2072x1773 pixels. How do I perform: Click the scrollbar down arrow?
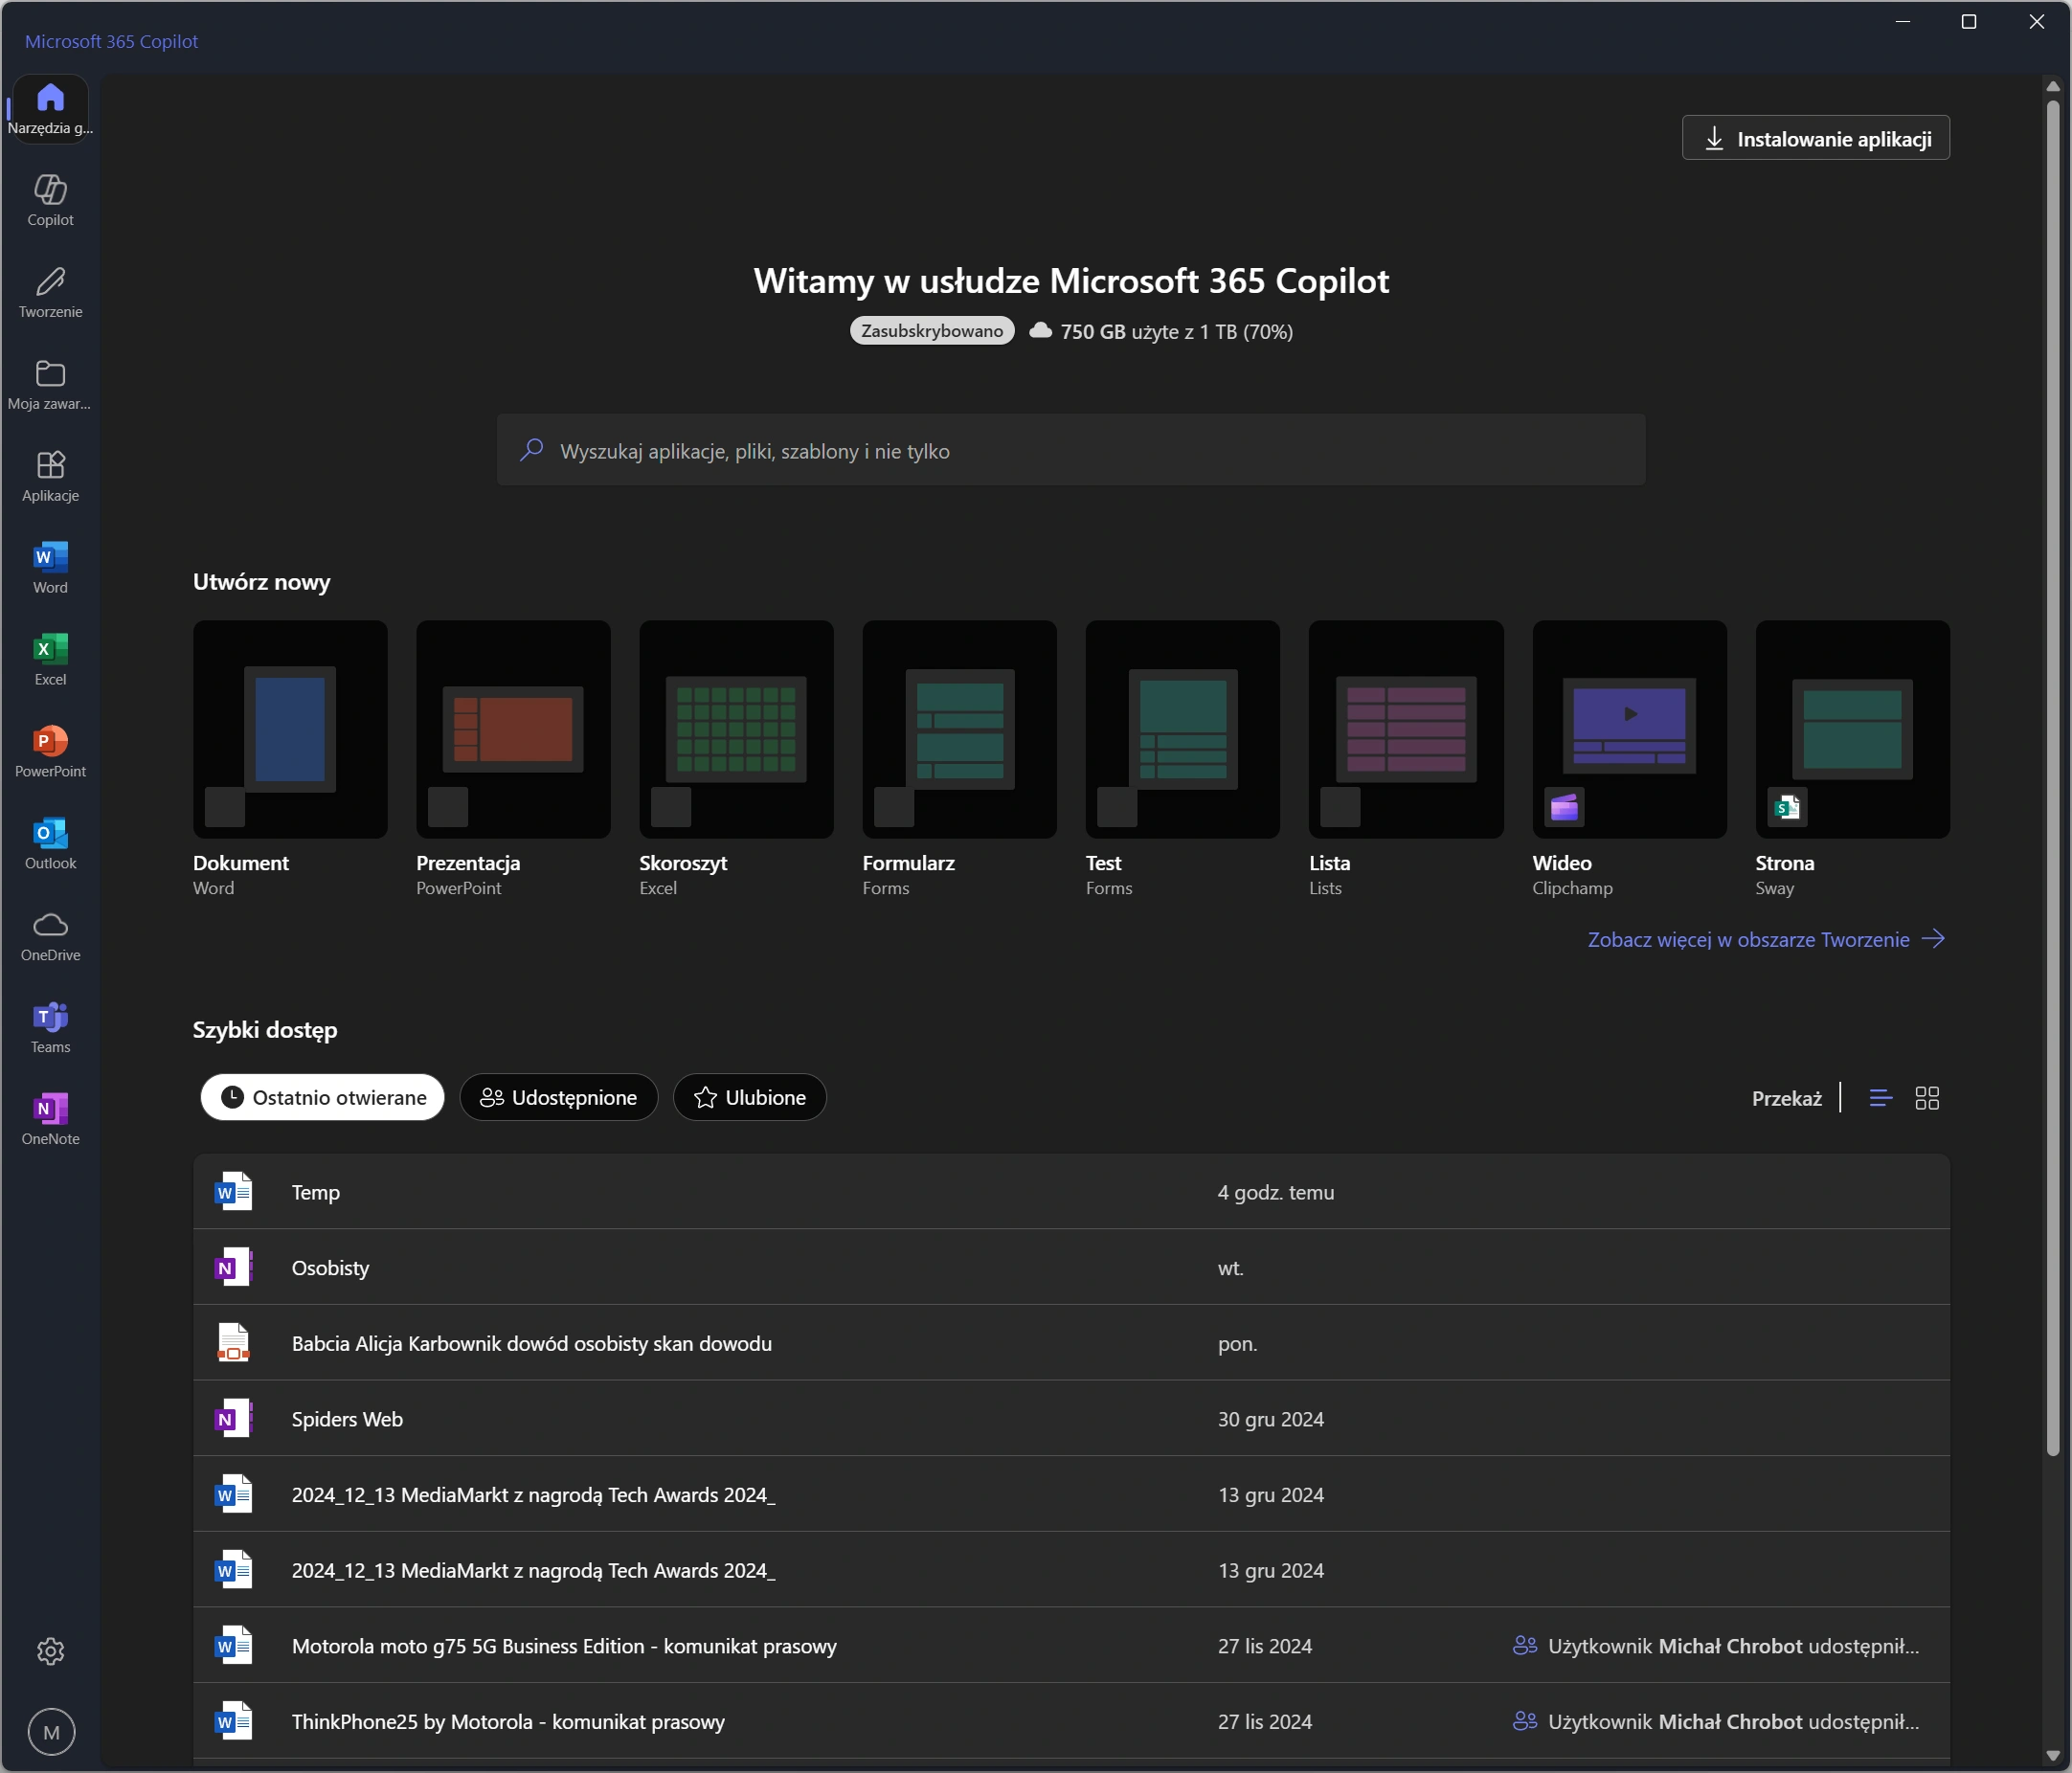[2053, 1755]
